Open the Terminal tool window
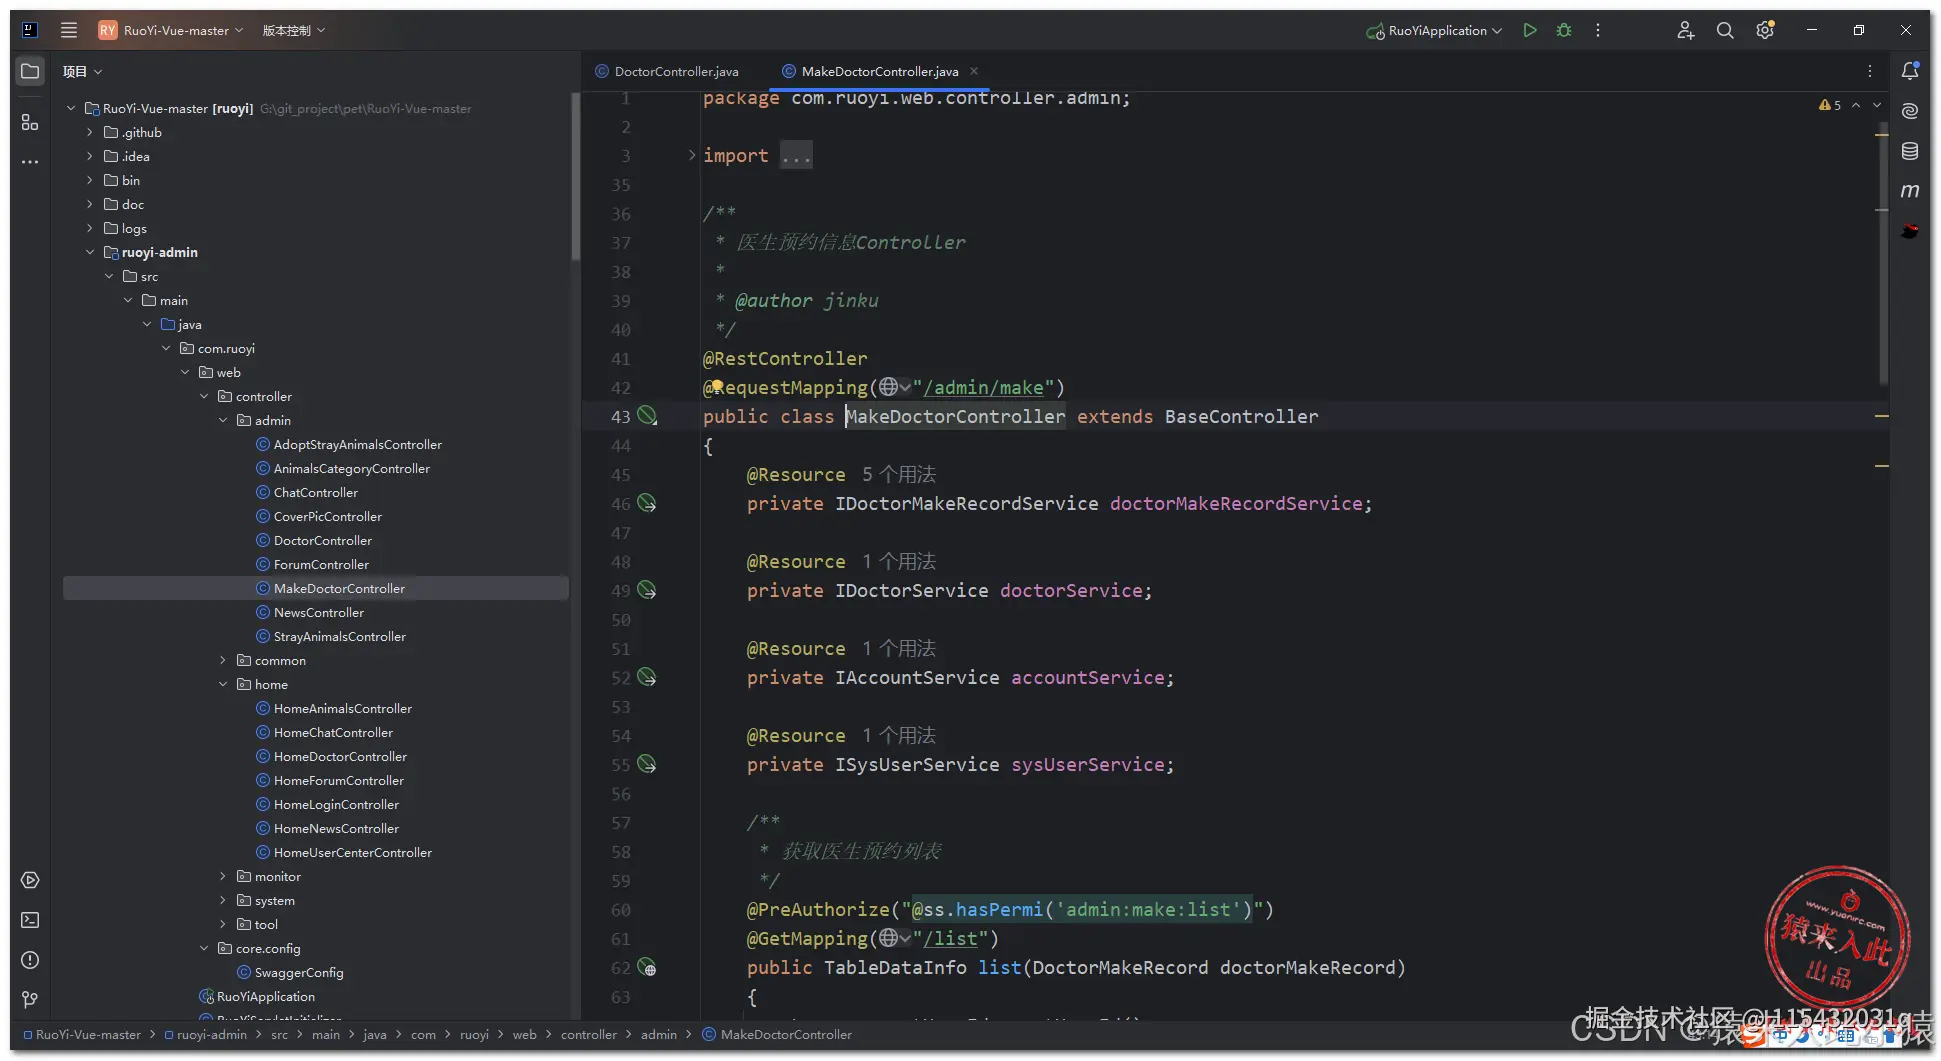This screenshot has height=1061, width=1941. pos(30,920)
